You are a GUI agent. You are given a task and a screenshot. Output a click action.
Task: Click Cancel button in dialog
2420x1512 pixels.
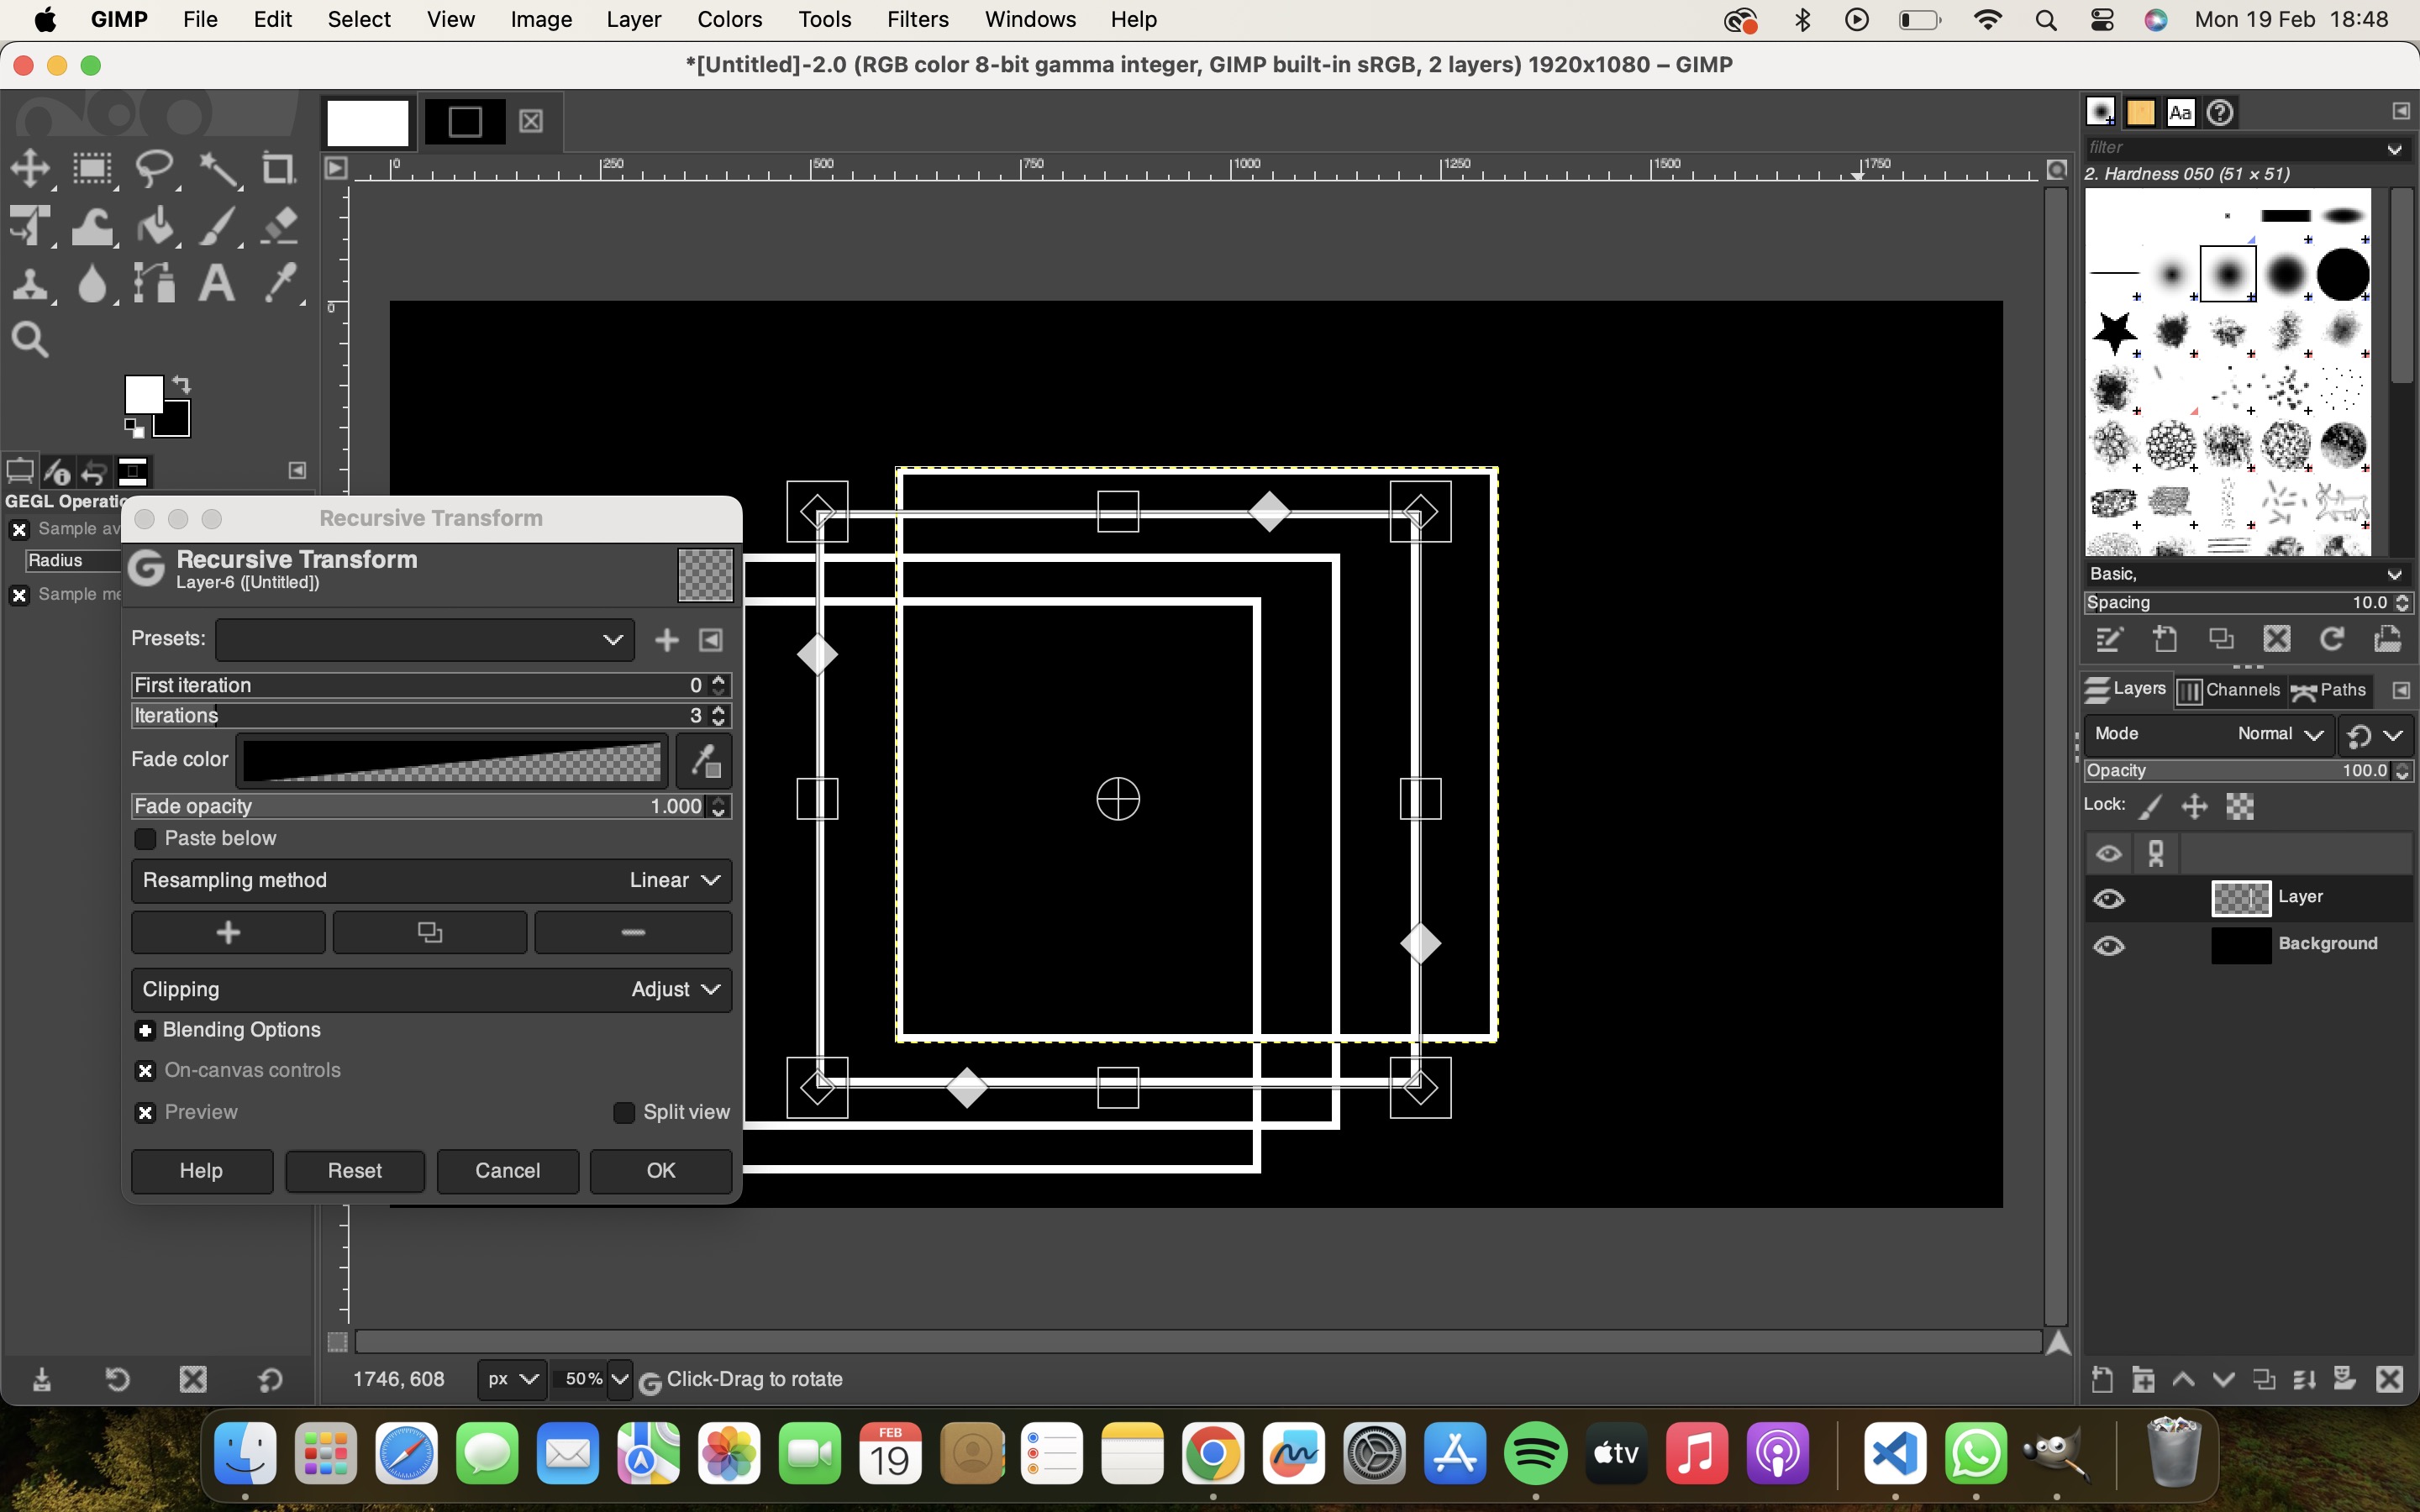(507, 1168)
